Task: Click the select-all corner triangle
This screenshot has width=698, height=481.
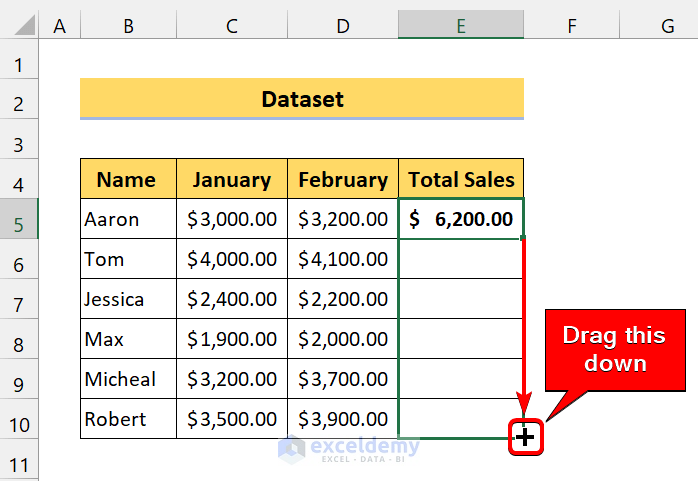Action: (x=19, y=26)
